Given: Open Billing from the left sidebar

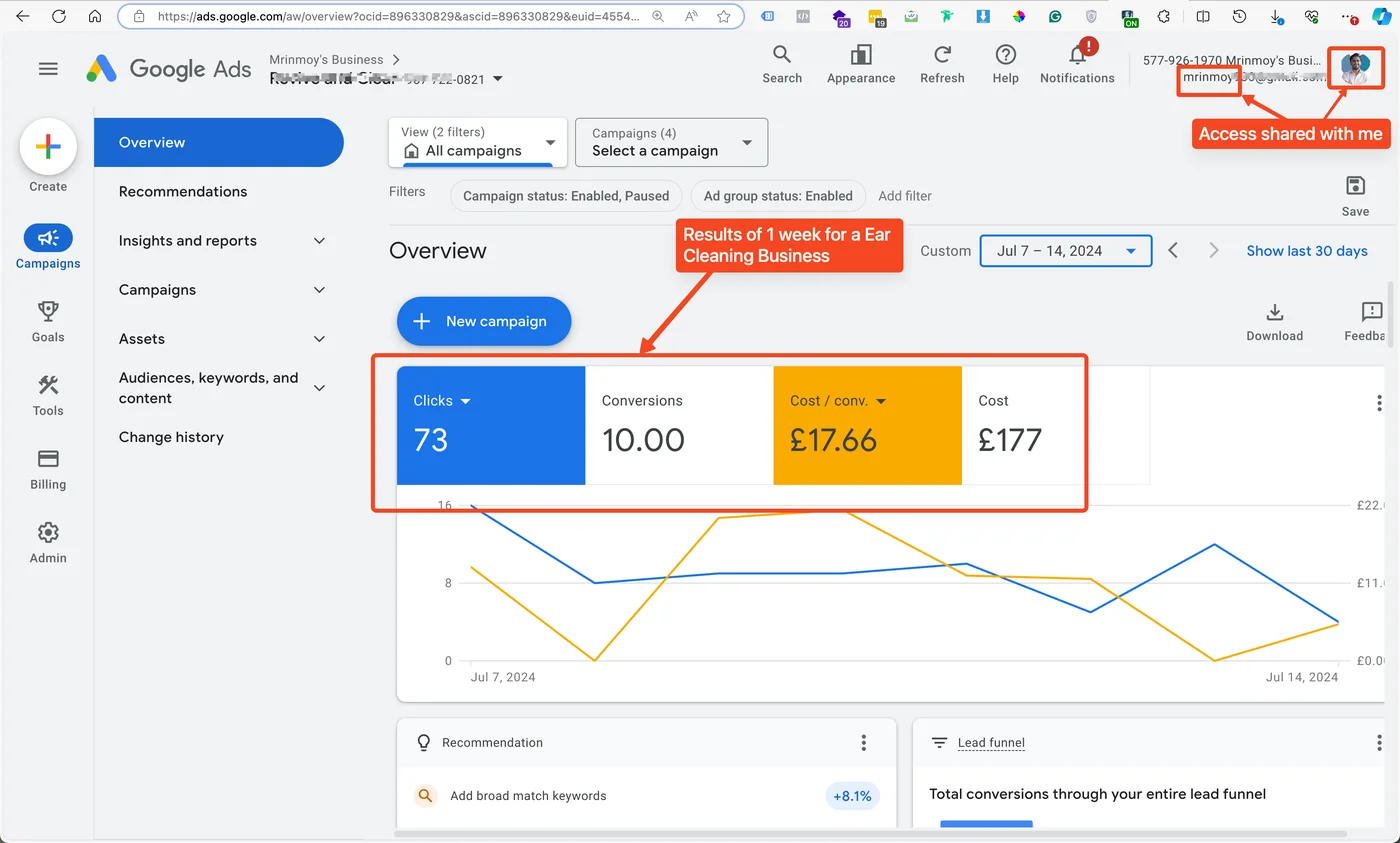Looking at the screenshot, I should click(x=47, y=469).
